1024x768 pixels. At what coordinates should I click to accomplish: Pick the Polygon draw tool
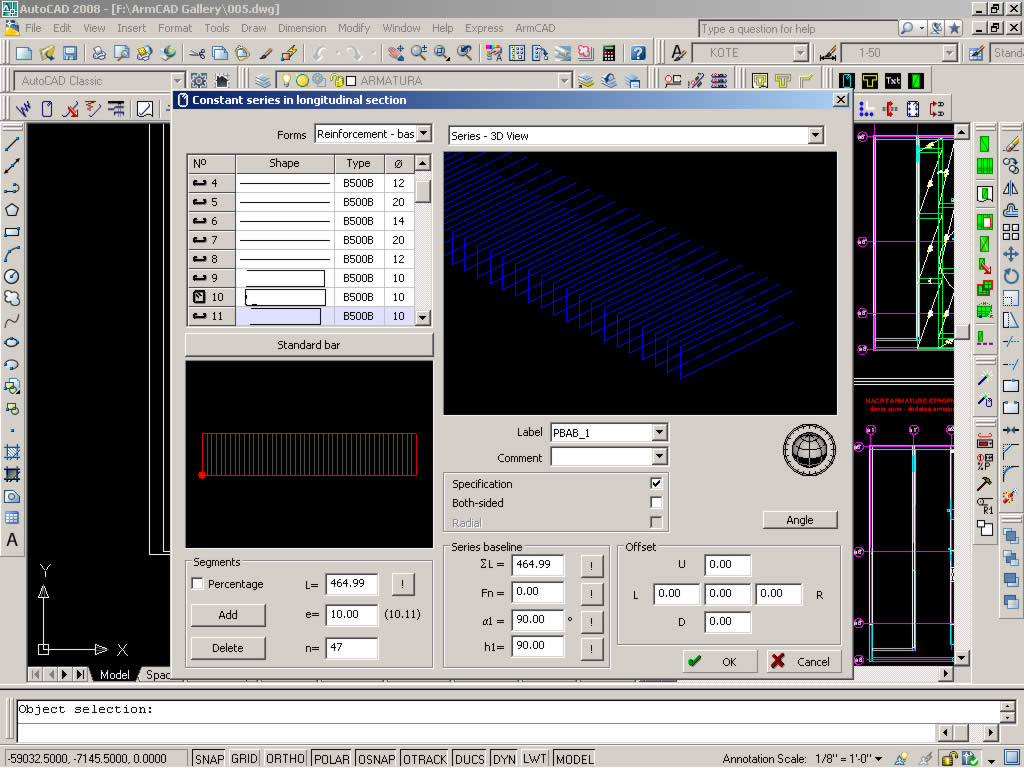coord(12,210)
